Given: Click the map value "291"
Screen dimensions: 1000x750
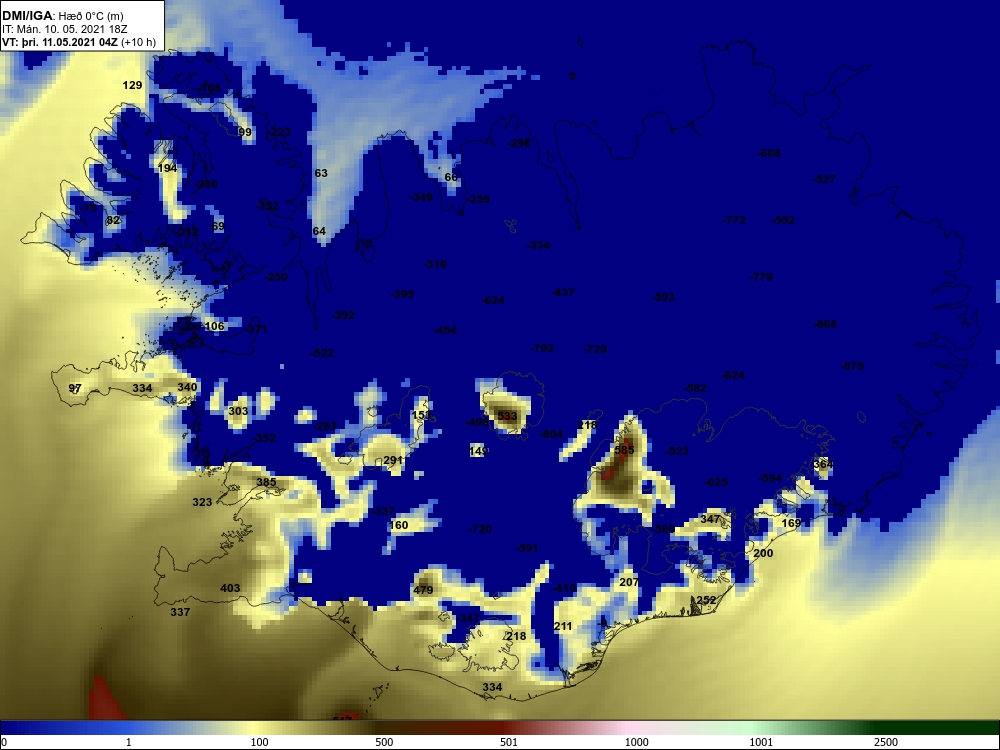Looking at the screenshot, I should [x=393, y=460].
